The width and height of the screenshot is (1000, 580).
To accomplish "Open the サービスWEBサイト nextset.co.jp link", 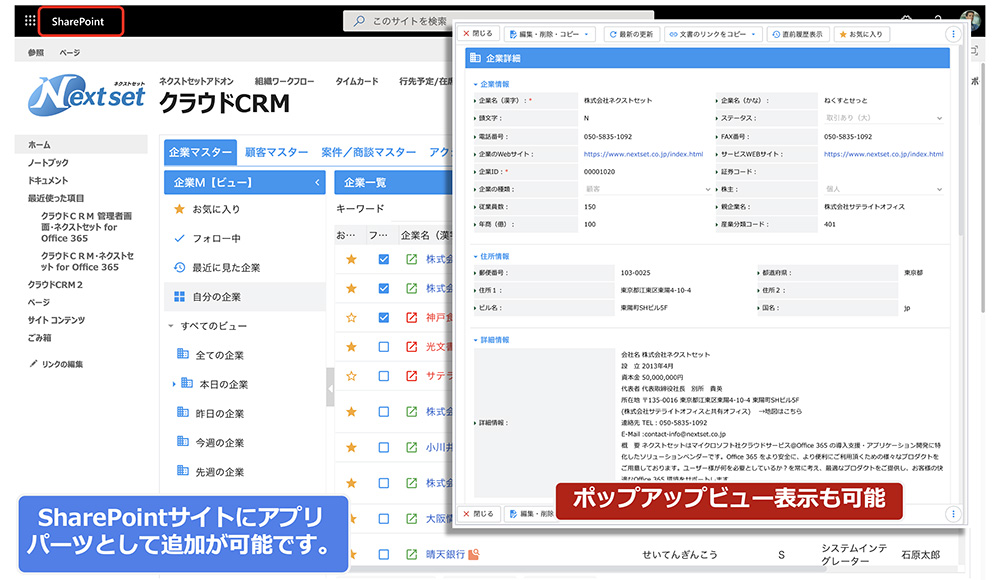I will pyautogui.click(x=883, y=154).
